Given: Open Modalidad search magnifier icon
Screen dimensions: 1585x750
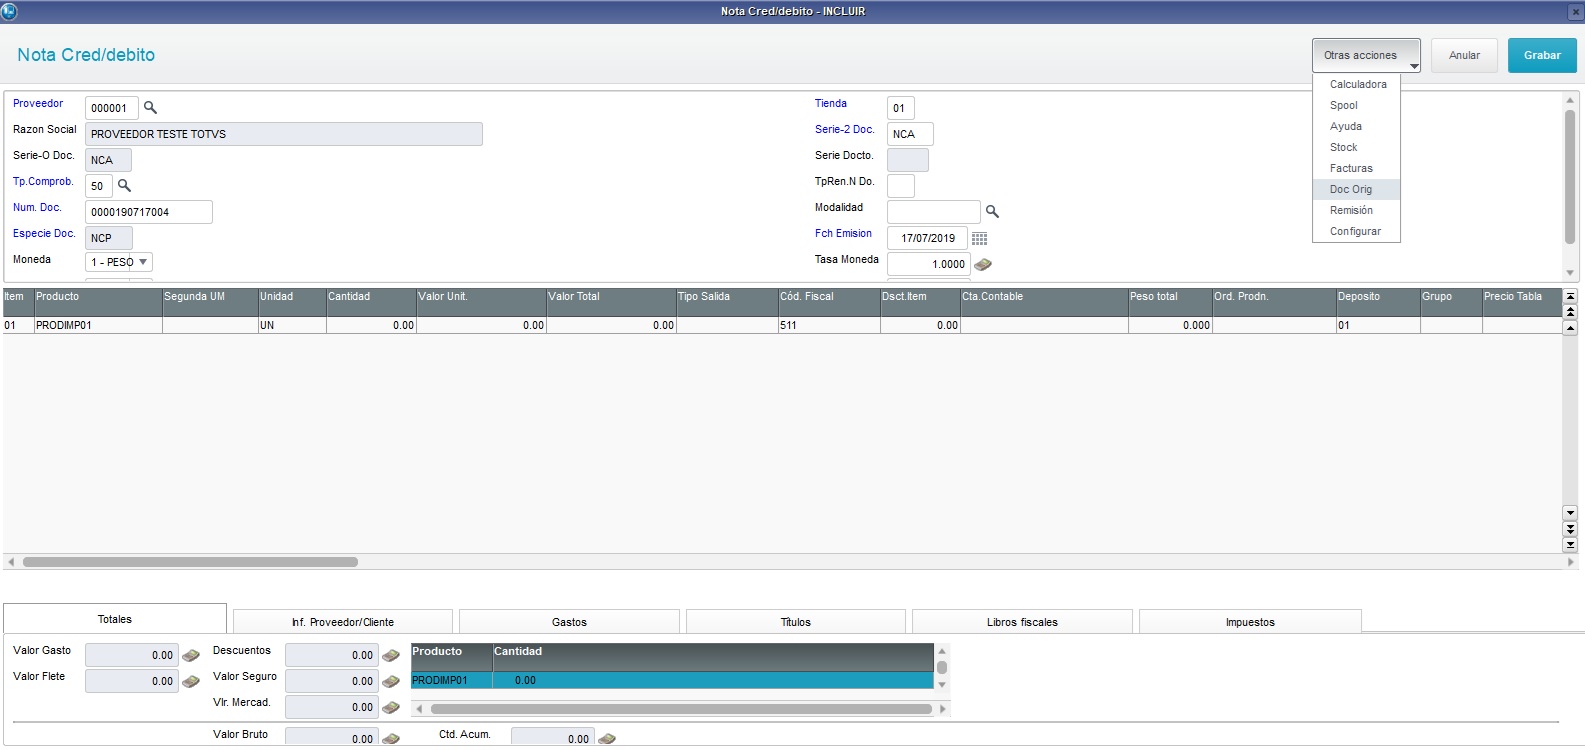Looking at the screenshot, I should click(x=992, y=211).
